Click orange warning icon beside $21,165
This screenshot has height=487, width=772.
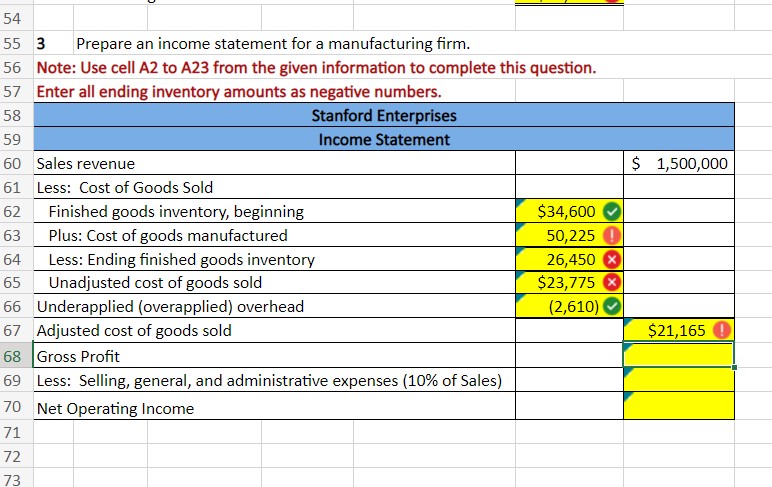pos(722,330)
